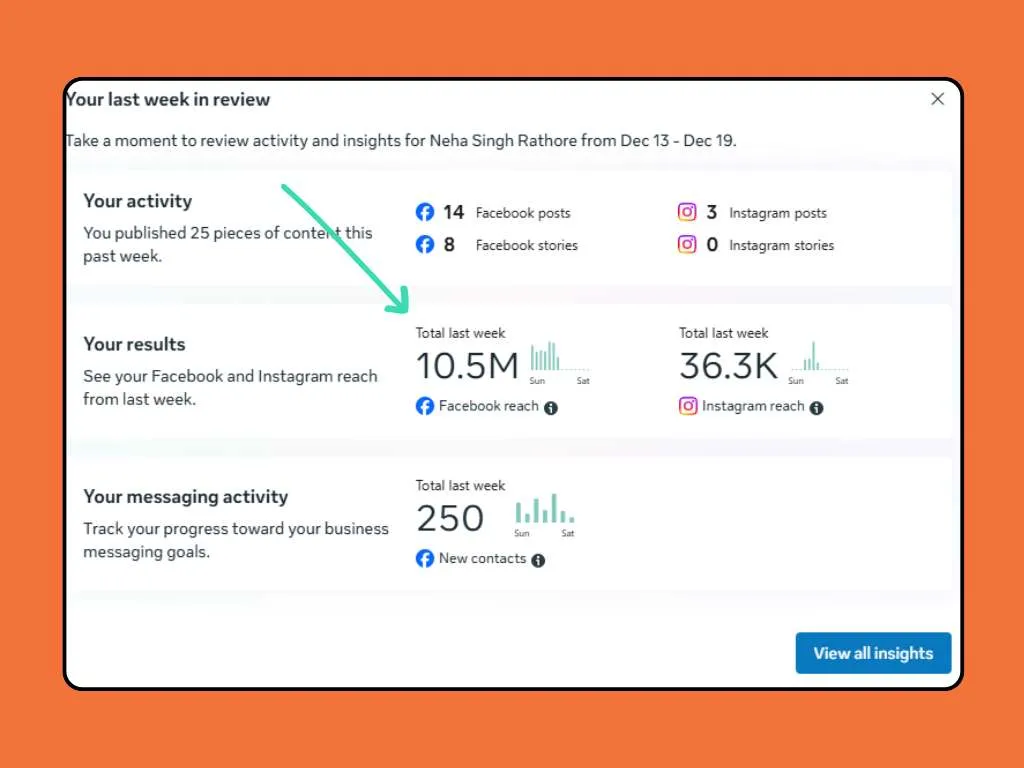Click the 36.3K Instagram reach total
Viewport: 1024px width, 768px height.
click(727, 366)
